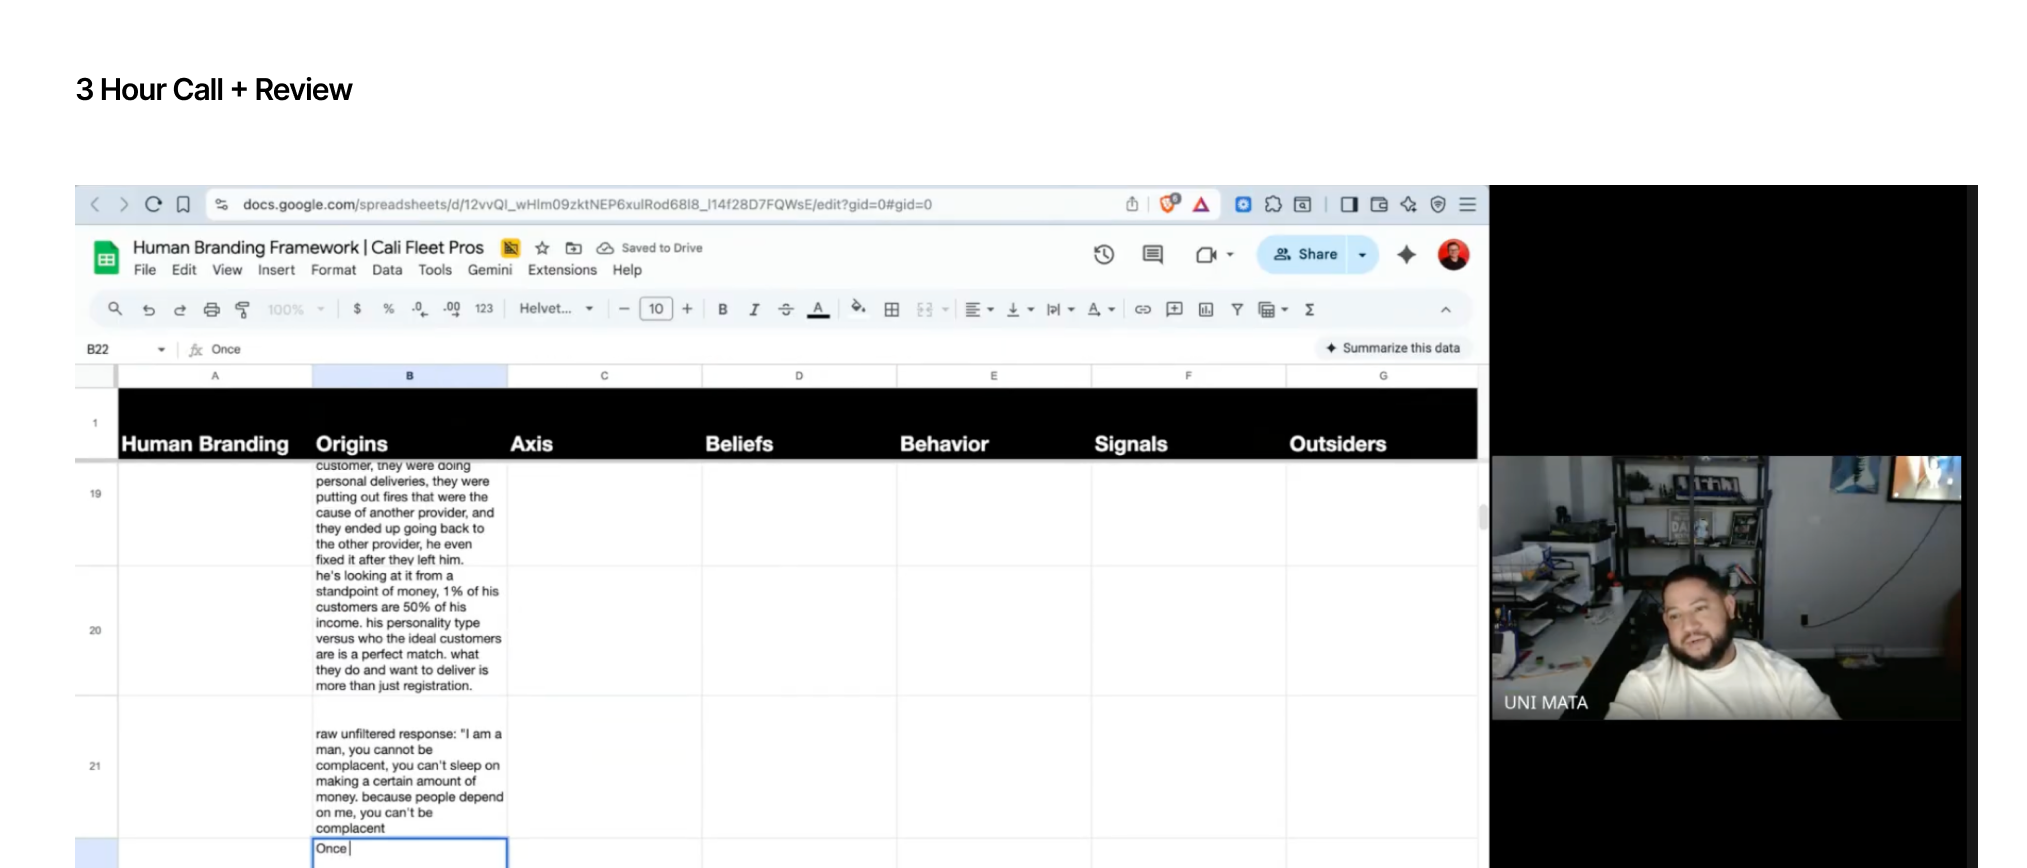Image resolution: width=2027 pixels, height=868 pixels.
Task: Create a filter
Action: click(x=1237, y=310)
